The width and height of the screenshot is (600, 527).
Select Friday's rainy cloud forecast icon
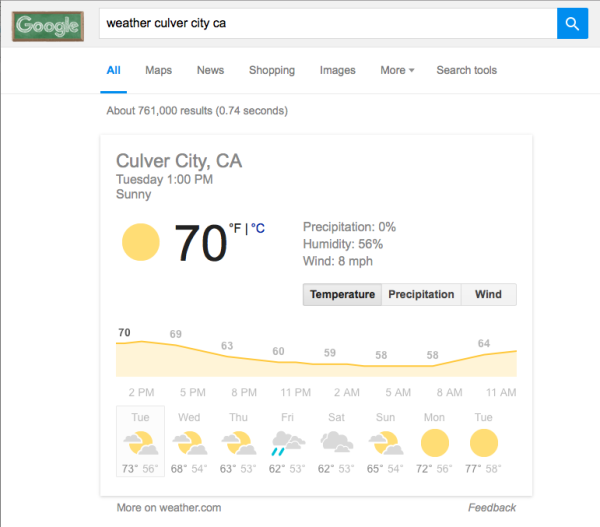[288, 443]
